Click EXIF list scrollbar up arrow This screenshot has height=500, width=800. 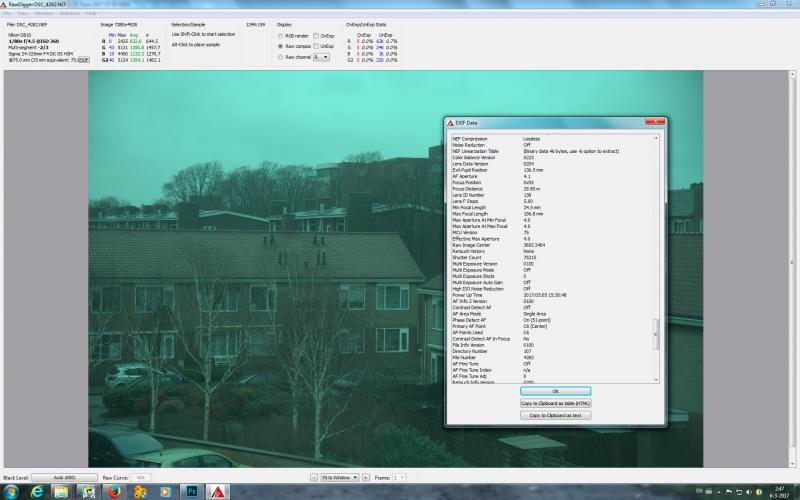656,138
